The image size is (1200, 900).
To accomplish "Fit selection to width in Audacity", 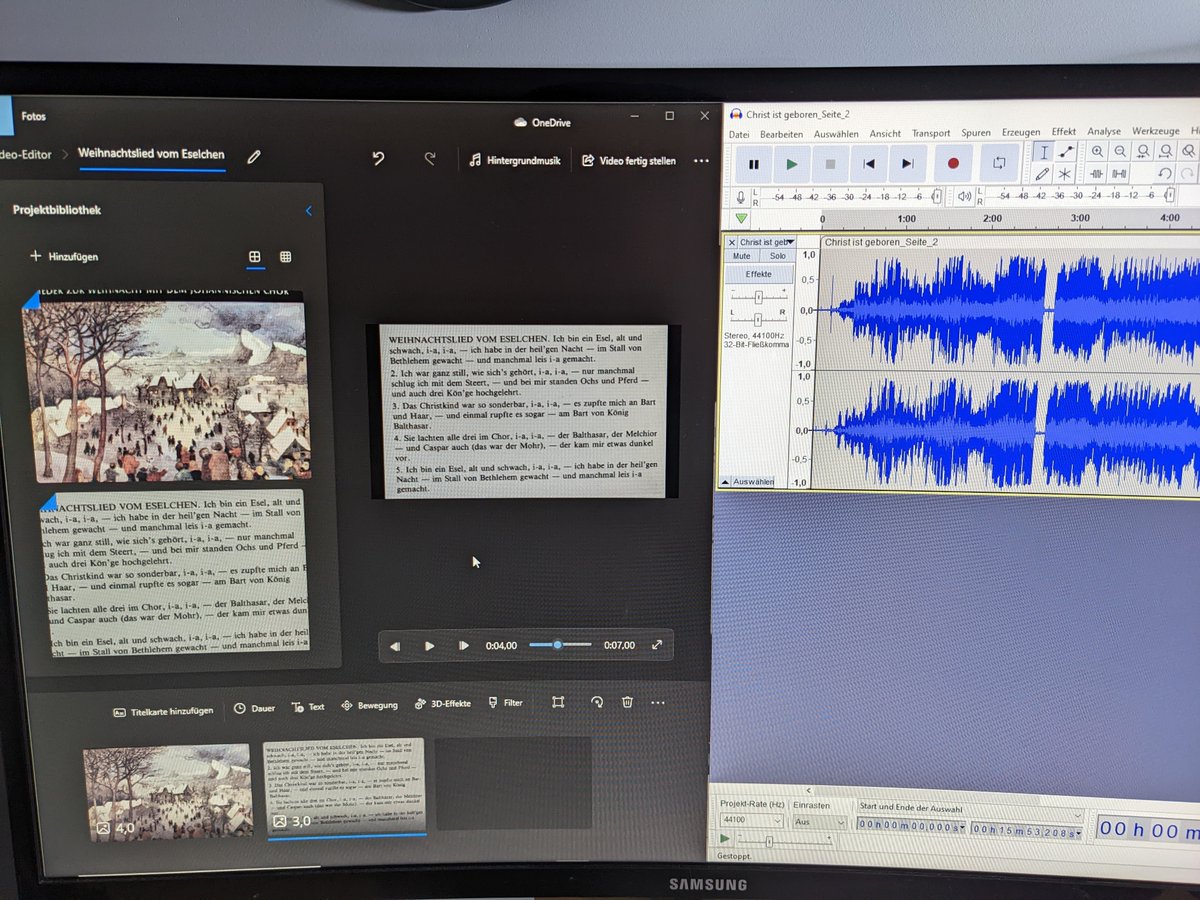I will pos(1142,151).
